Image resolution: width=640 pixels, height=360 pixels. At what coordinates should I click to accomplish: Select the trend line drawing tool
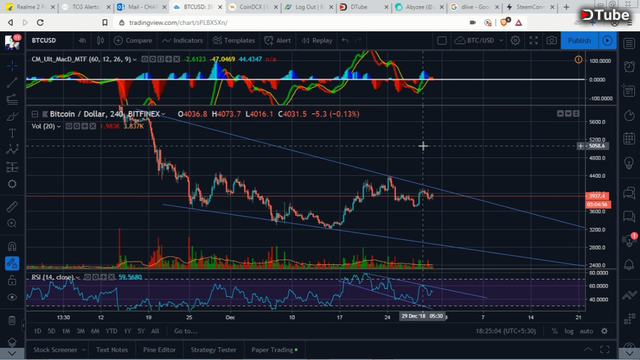pos(12,82)
